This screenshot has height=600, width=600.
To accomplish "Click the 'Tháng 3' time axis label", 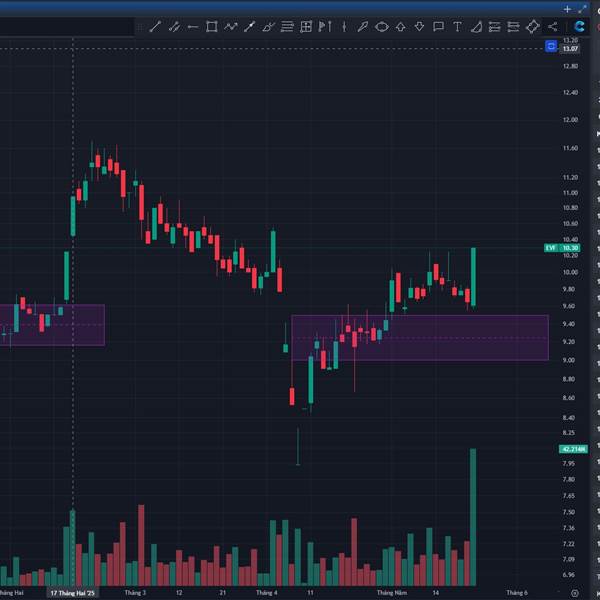I will point(135,593).
